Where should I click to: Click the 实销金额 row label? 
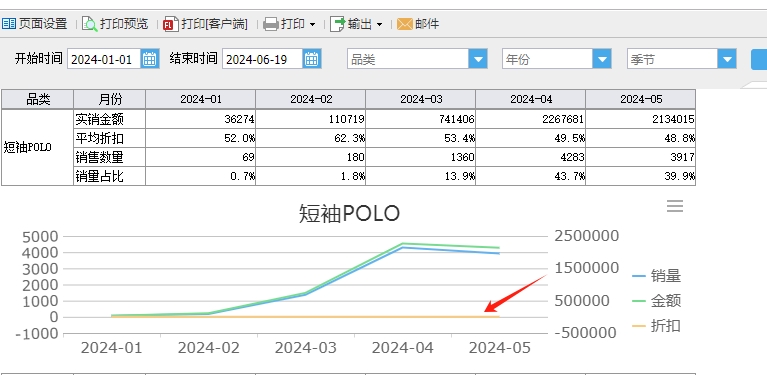(x=110, y=119)
